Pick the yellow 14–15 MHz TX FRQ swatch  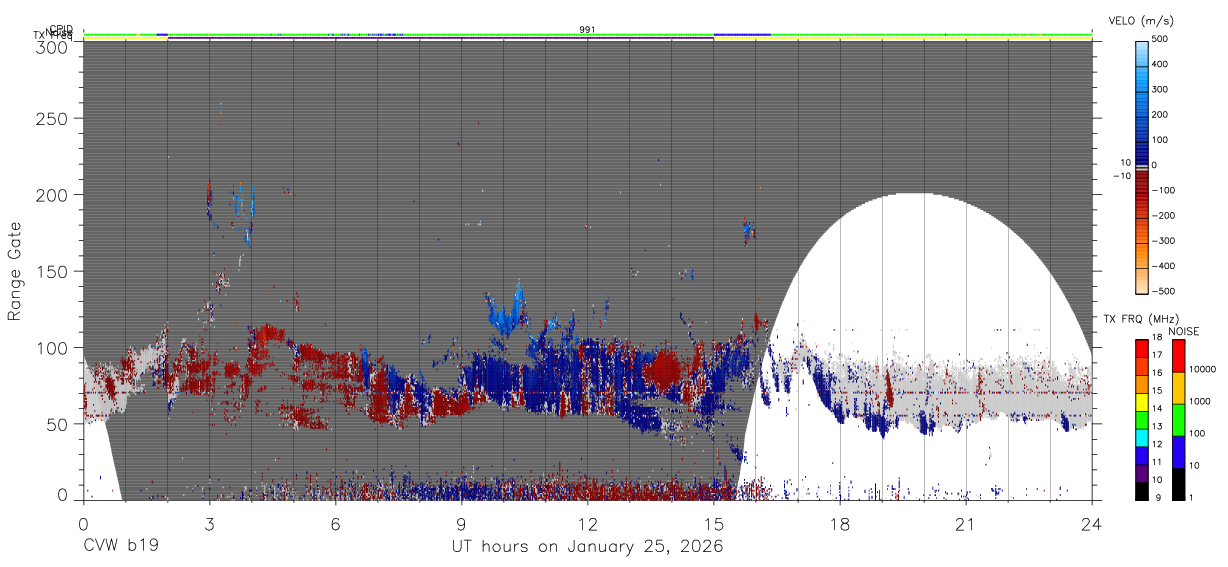coord(1143,400)
